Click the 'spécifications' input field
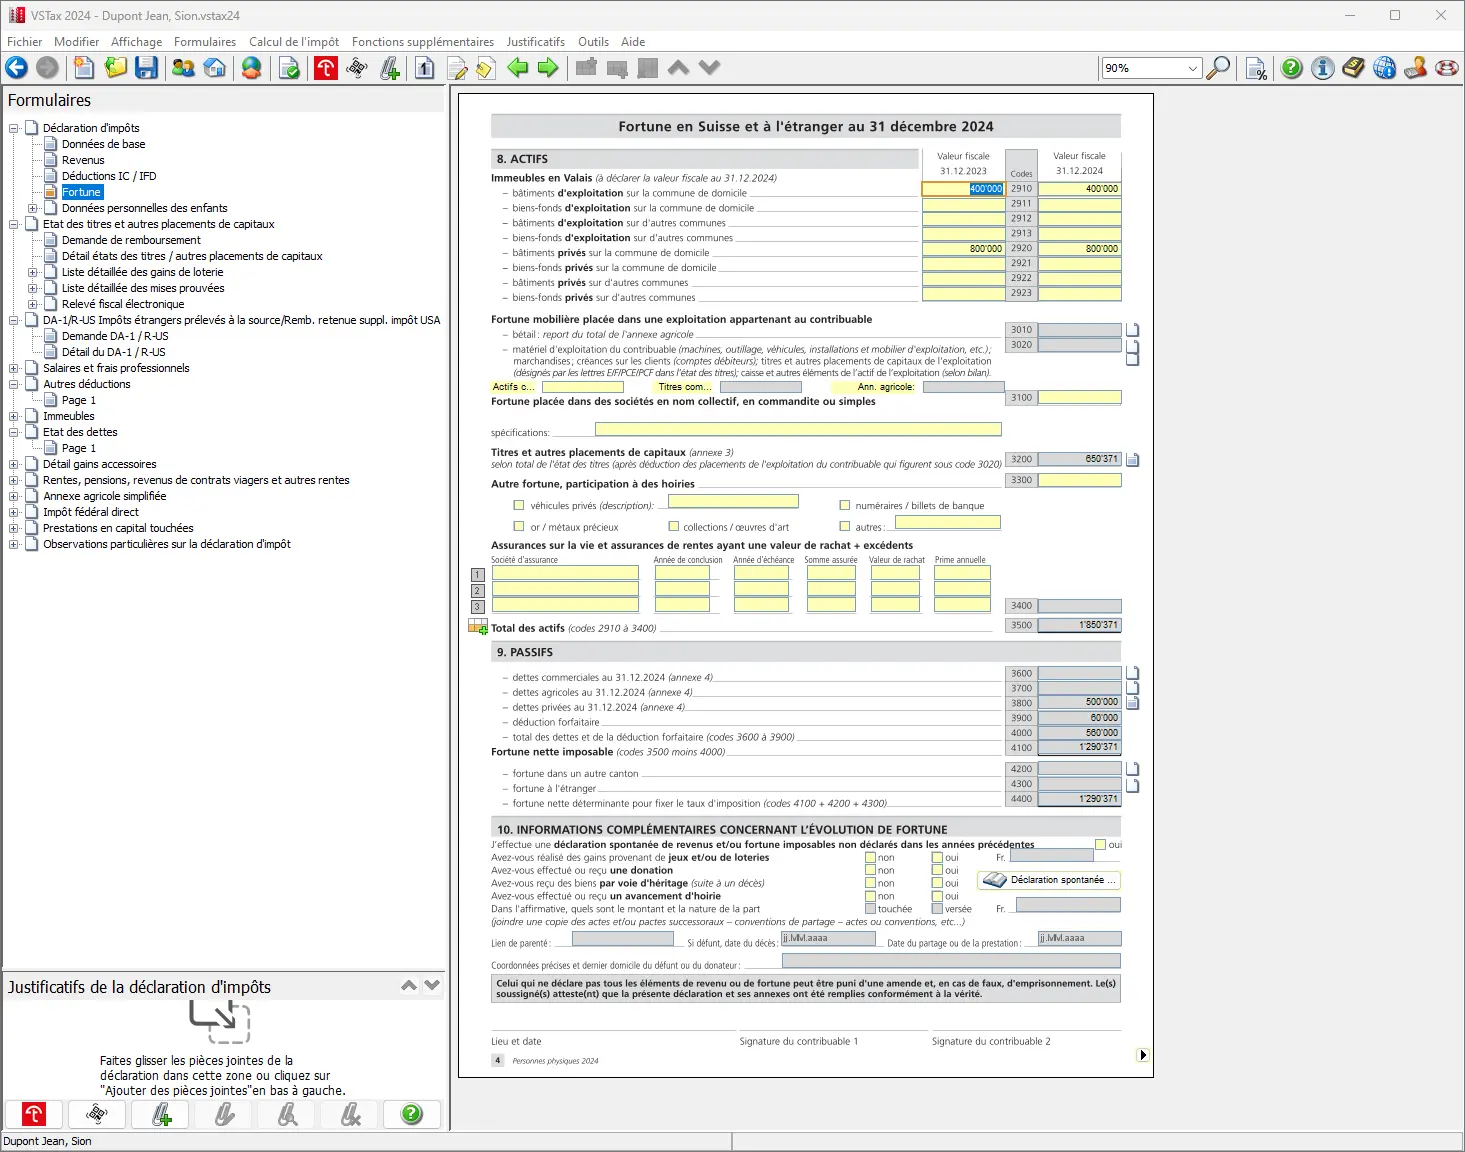Image resolution: width=1465 pixels, height=1152 pixels. coord(797,429)
